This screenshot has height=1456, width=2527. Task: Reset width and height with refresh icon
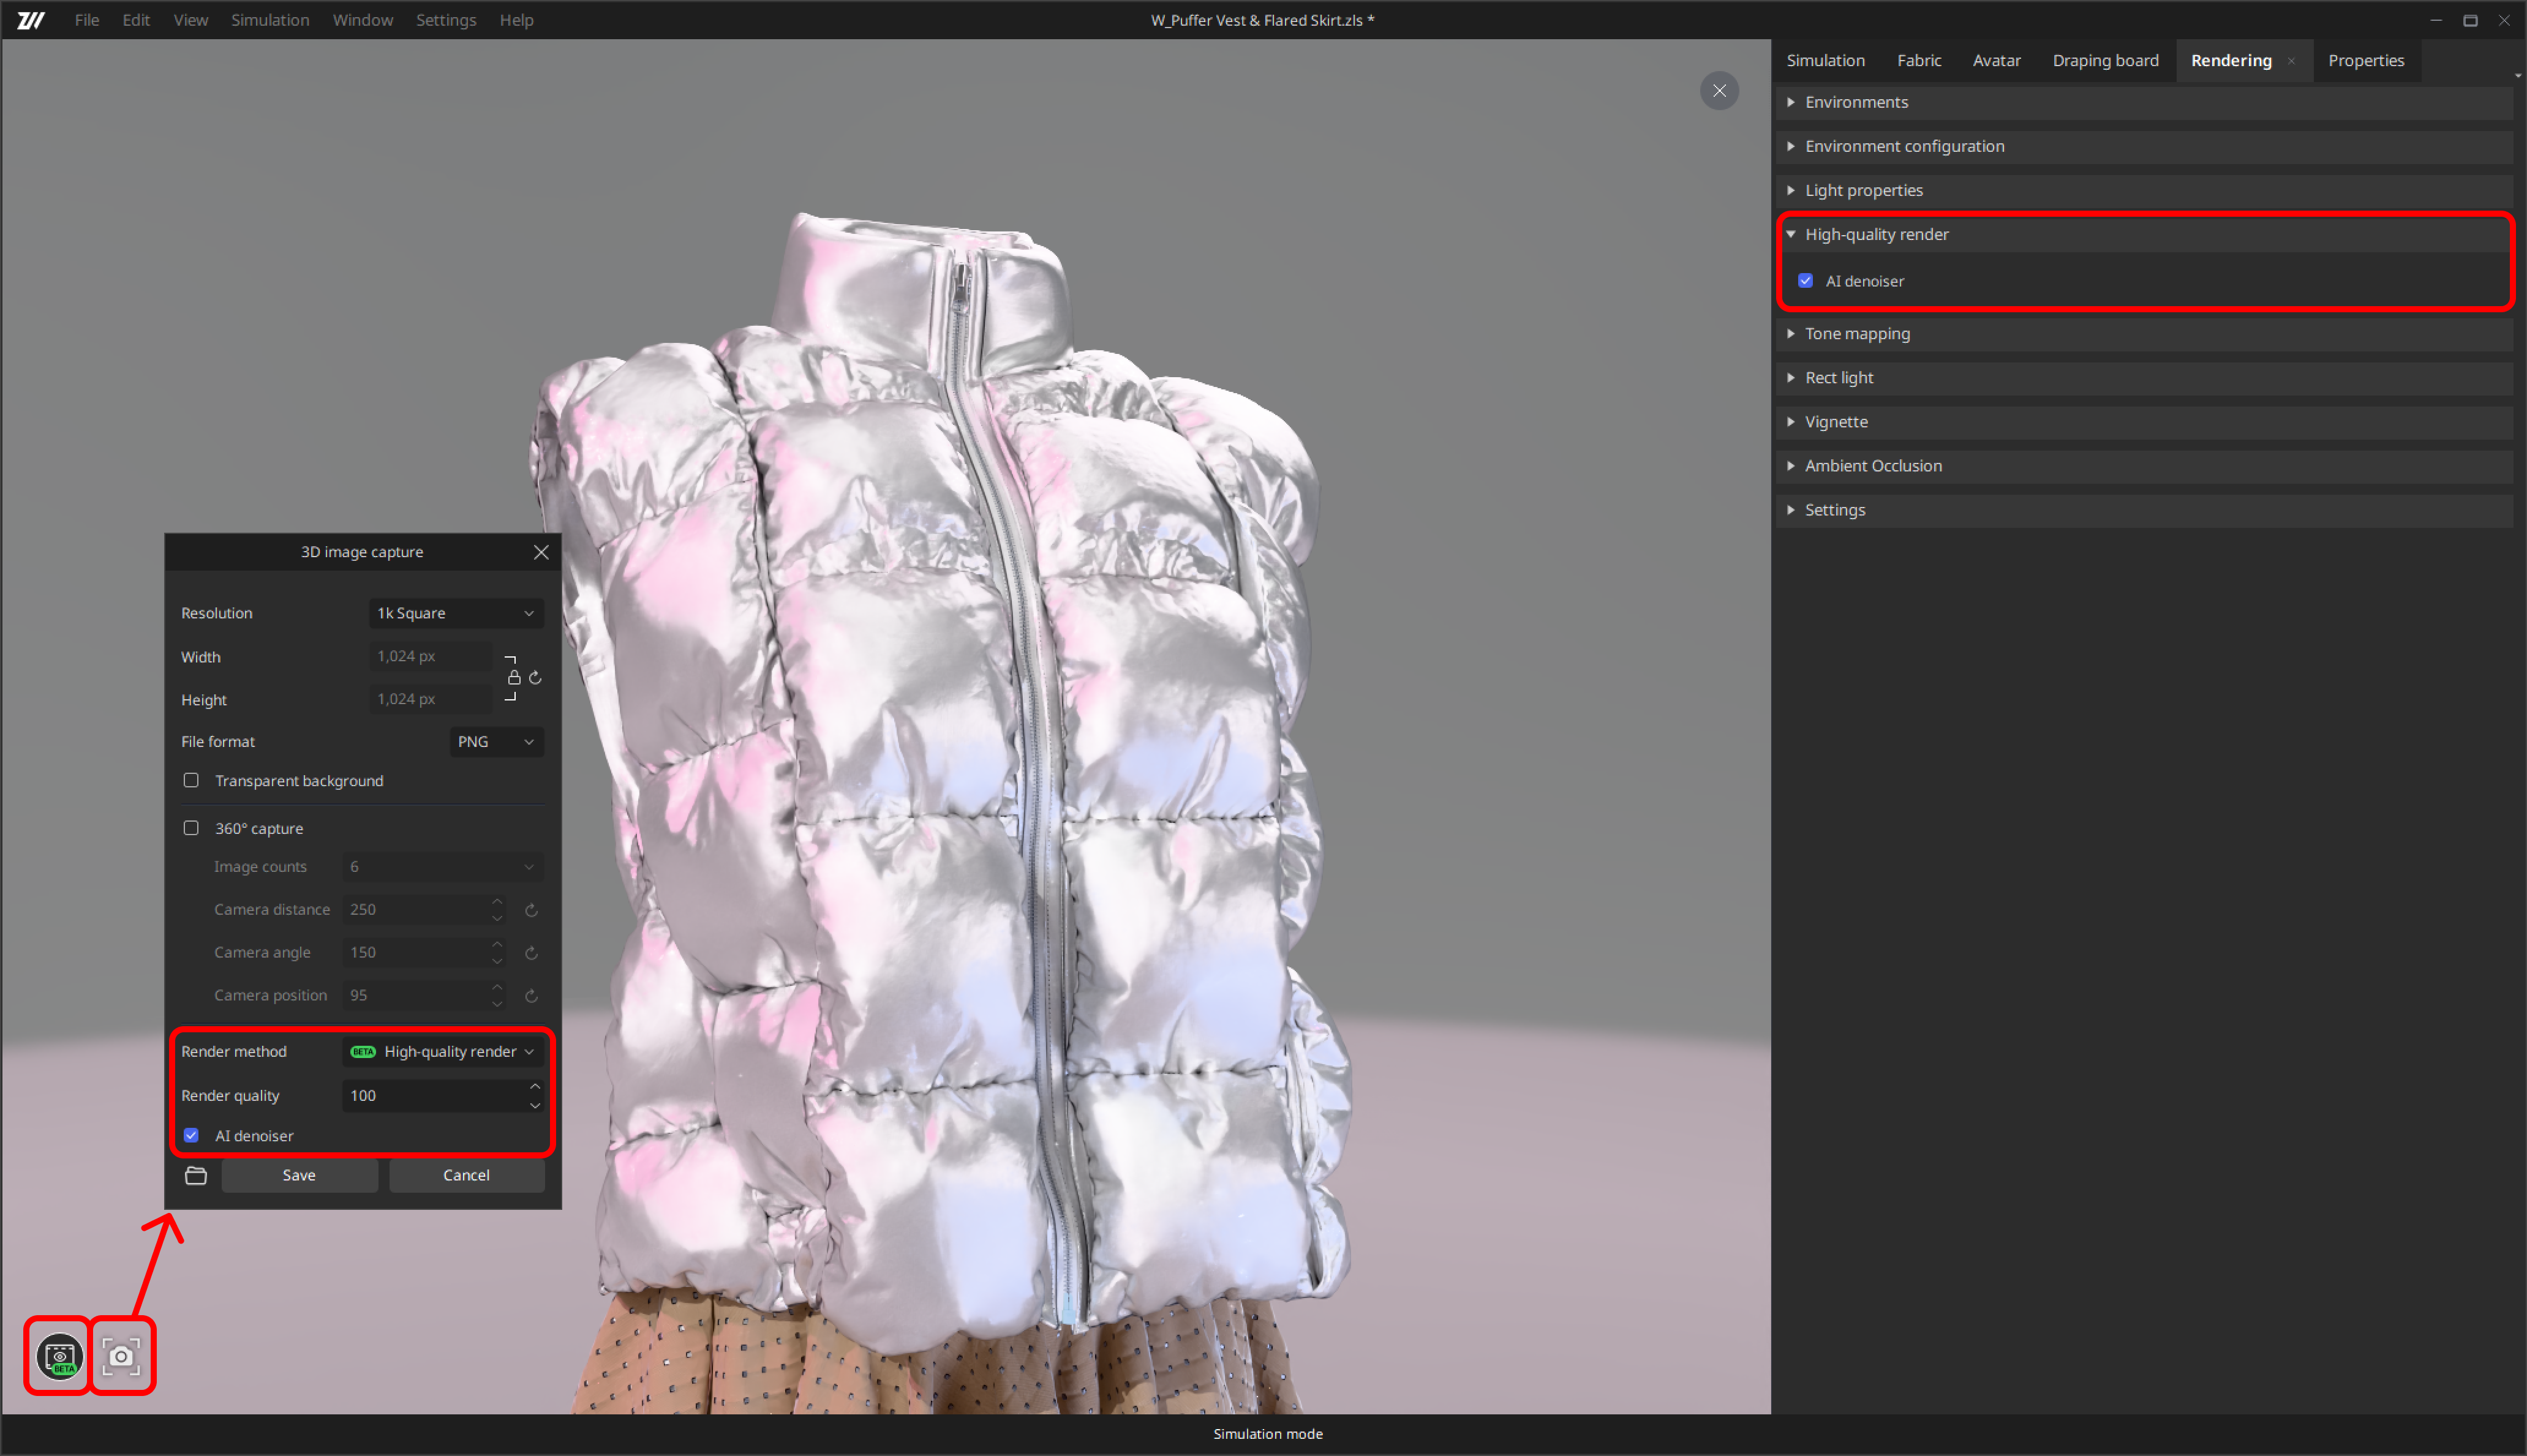click(536, 678)
